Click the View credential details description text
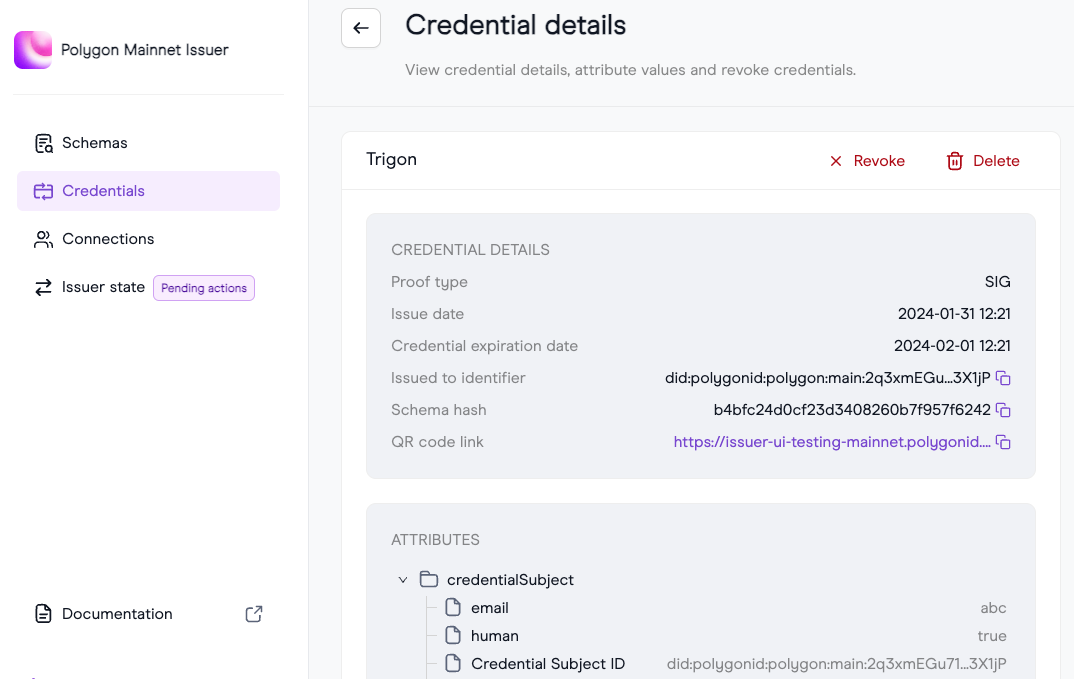The image size is (1074, 679). pyautogui.click(x=630, y=71)
